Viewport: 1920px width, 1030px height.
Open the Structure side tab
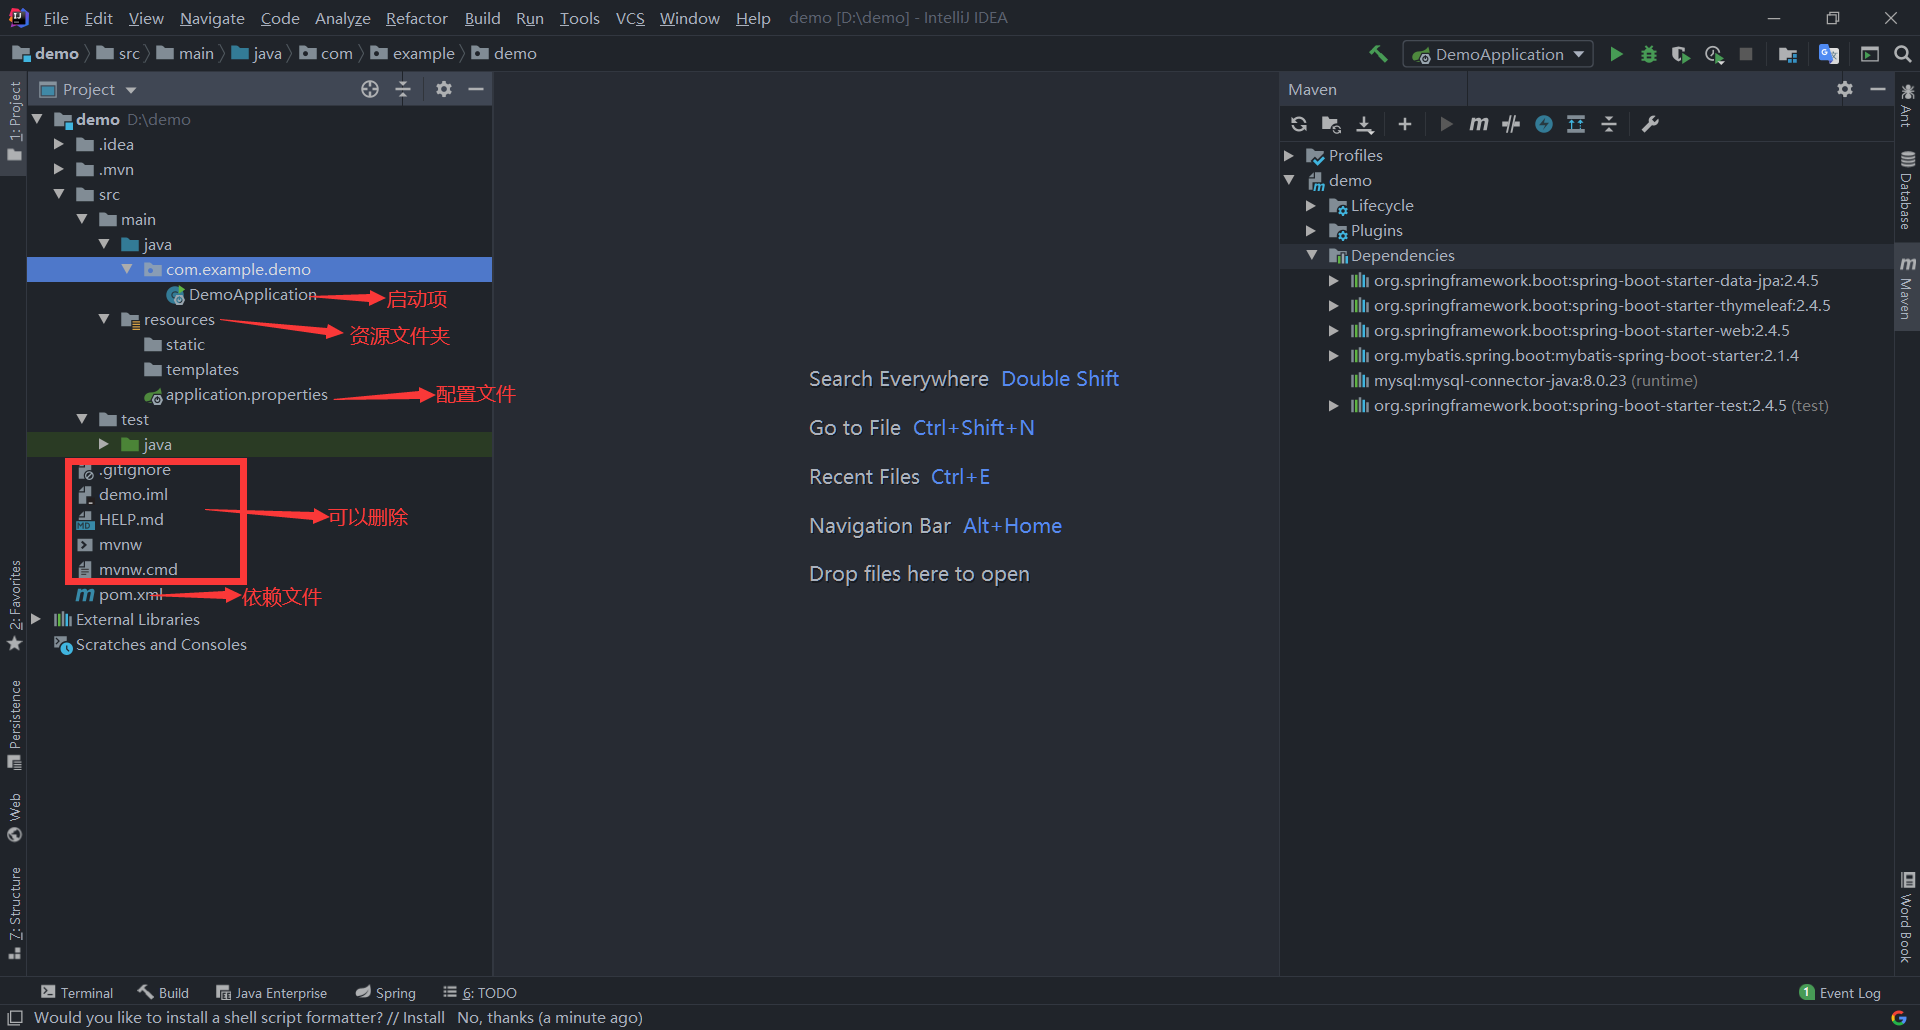coord(15,913)
